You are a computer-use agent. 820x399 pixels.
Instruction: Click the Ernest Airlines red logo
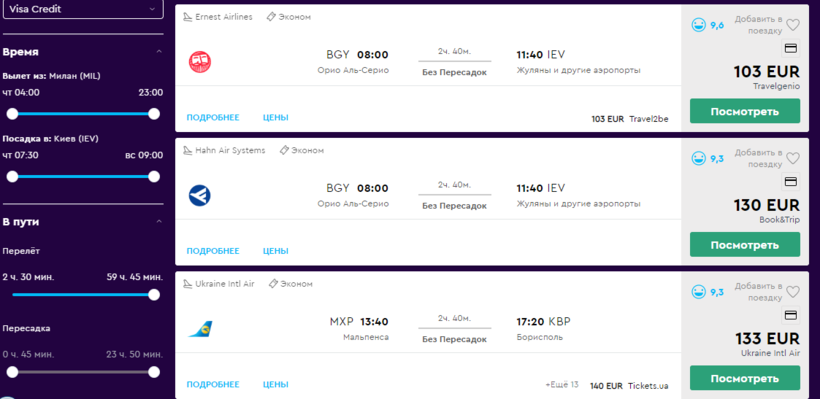coord(200,62)
